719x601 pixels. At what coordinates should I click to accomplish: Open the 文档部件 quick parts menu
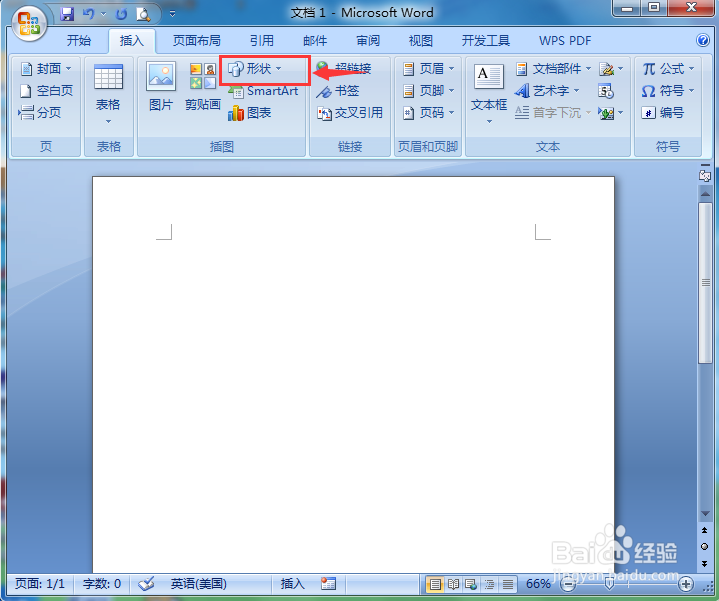pos(553,69)
